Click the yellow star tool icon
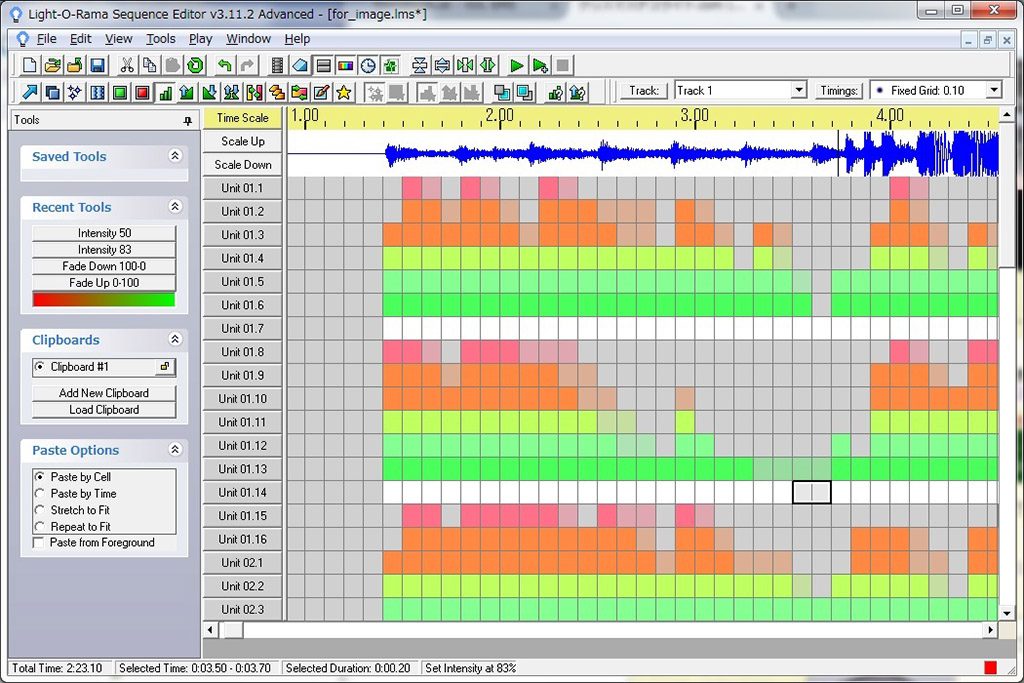 [x=344, y=93]
